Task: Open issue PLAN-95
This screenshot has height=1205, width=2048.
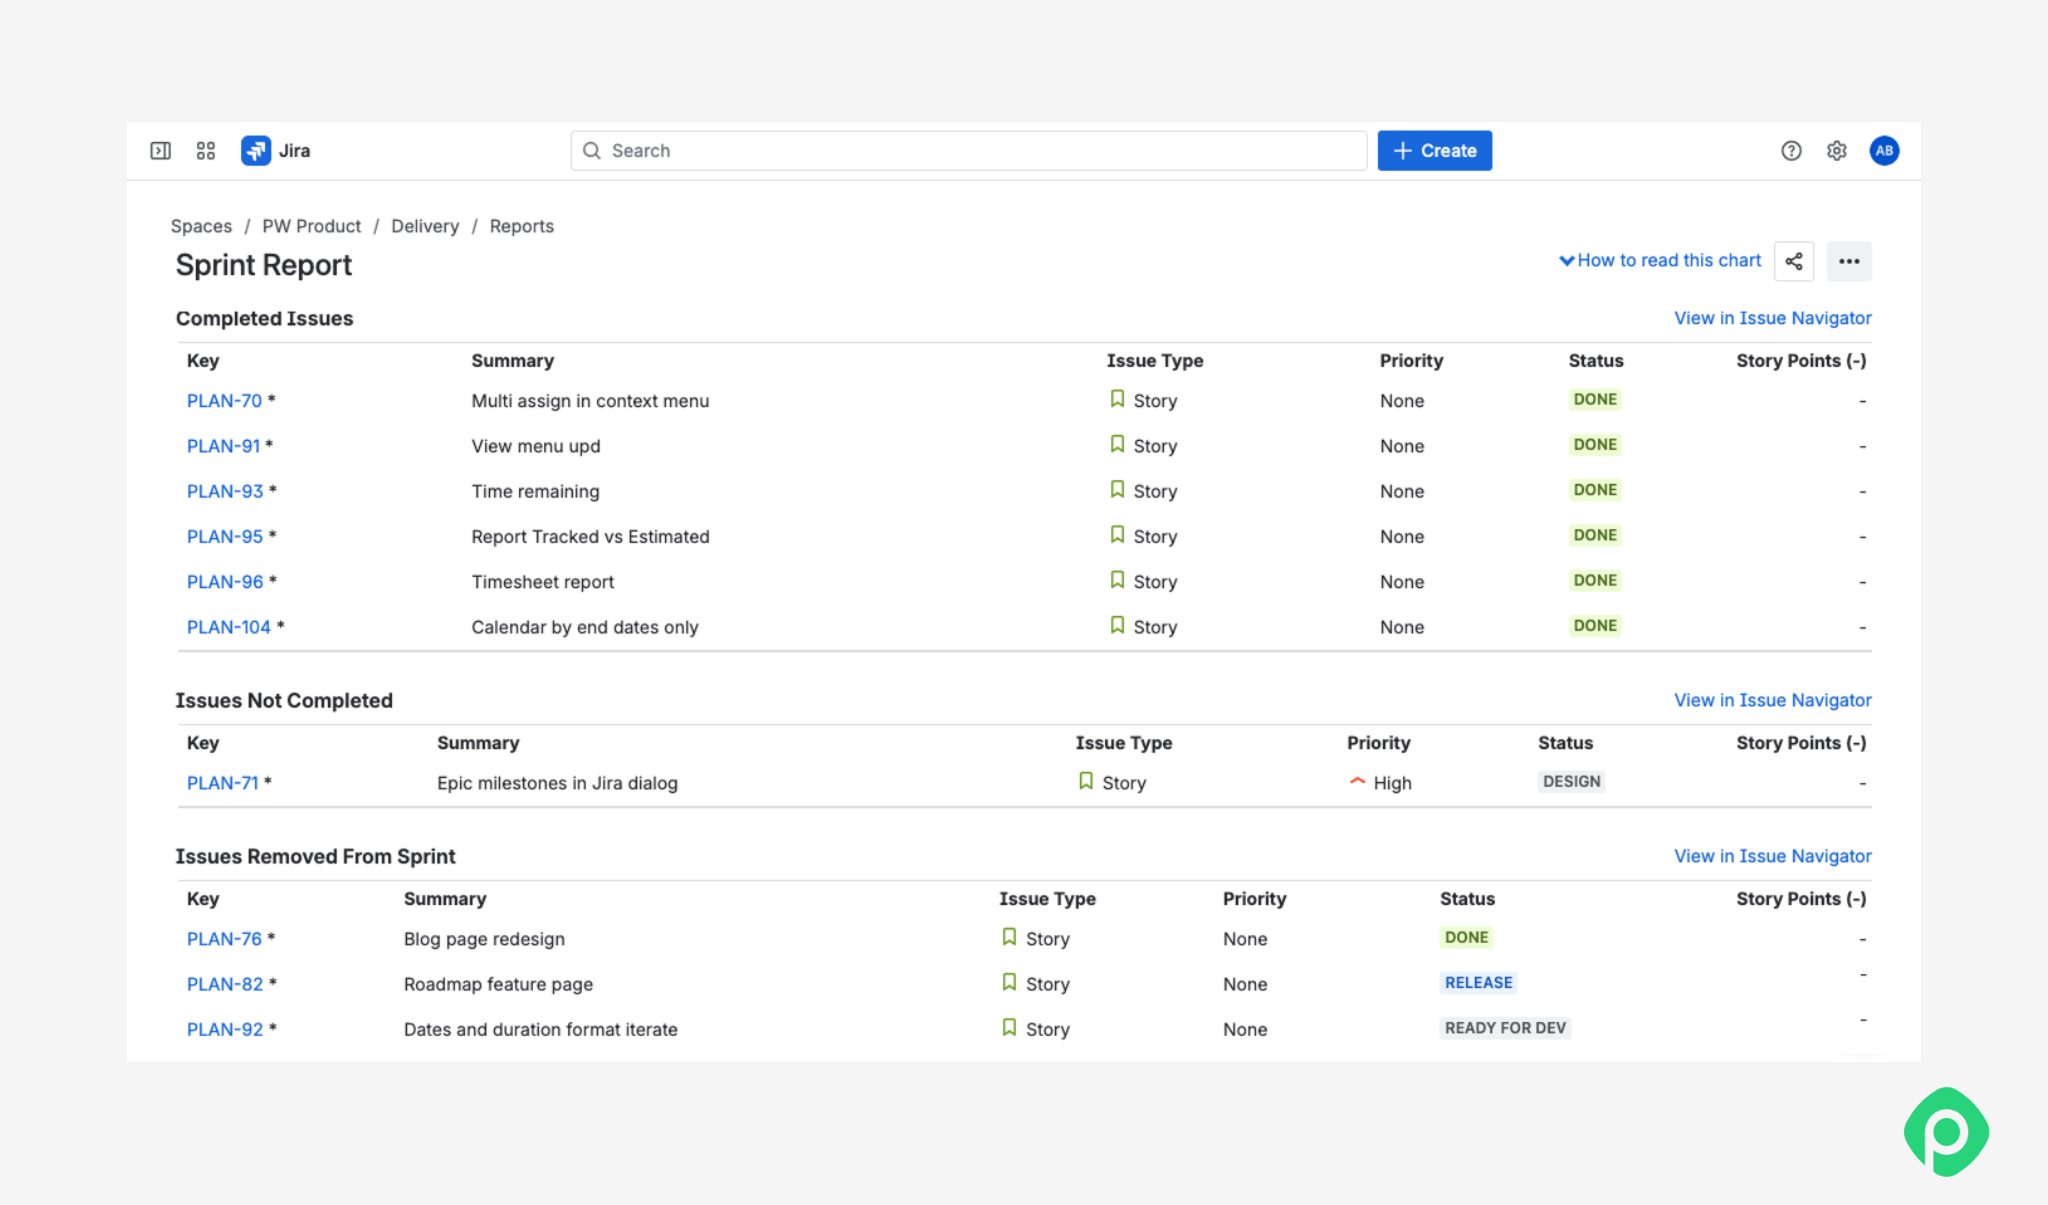Action: click(225, 537)
